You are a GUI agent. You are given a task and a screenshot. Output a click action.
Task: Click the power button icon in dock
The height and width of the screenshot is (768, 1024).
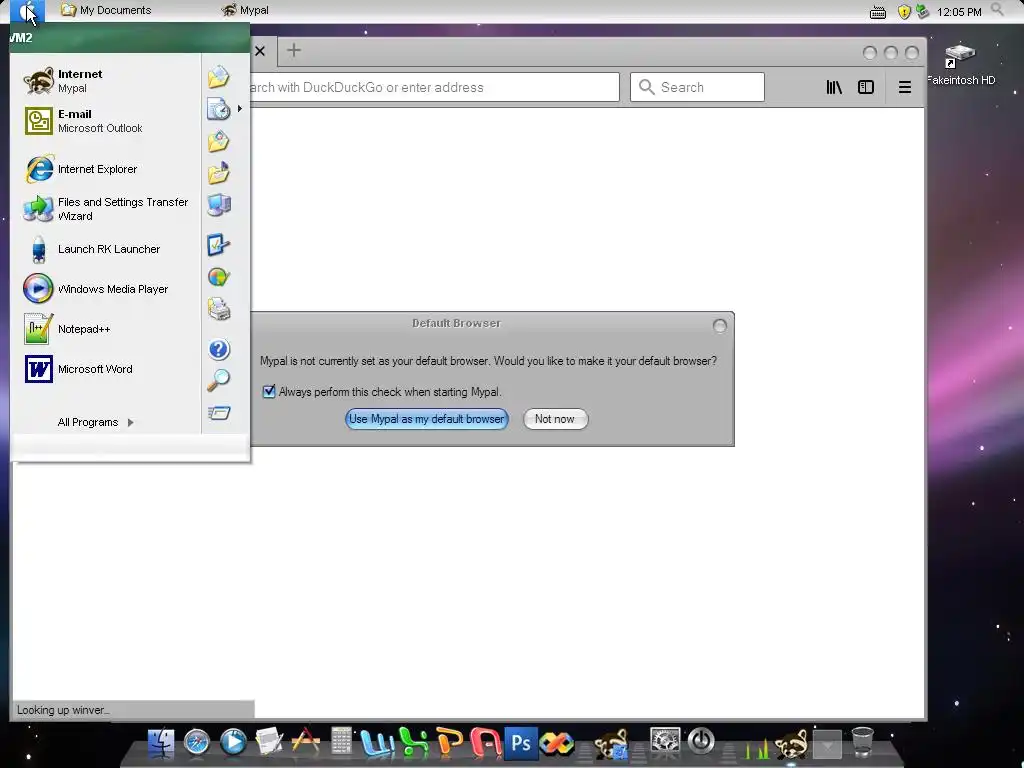(701, 741)
